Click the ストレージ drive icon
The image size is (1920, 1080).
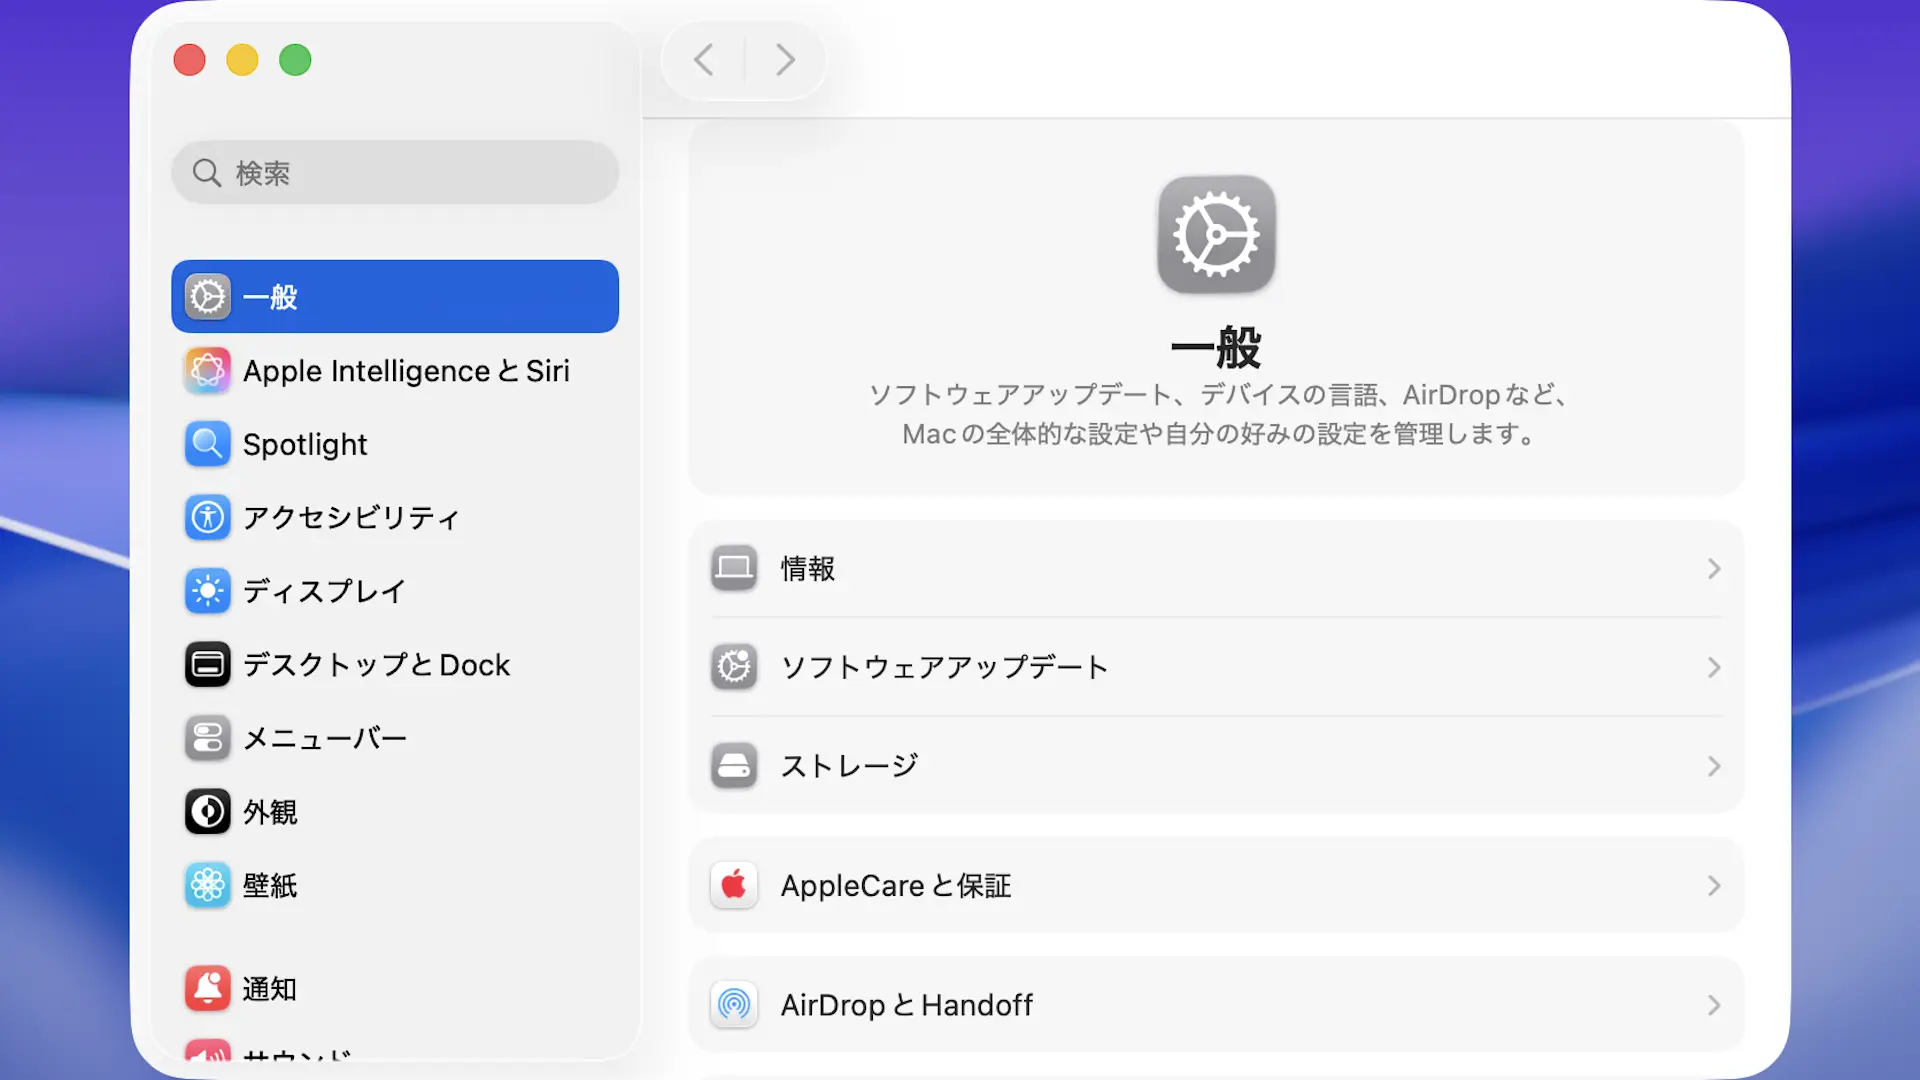pyautogui.click(x=734, y=766)
